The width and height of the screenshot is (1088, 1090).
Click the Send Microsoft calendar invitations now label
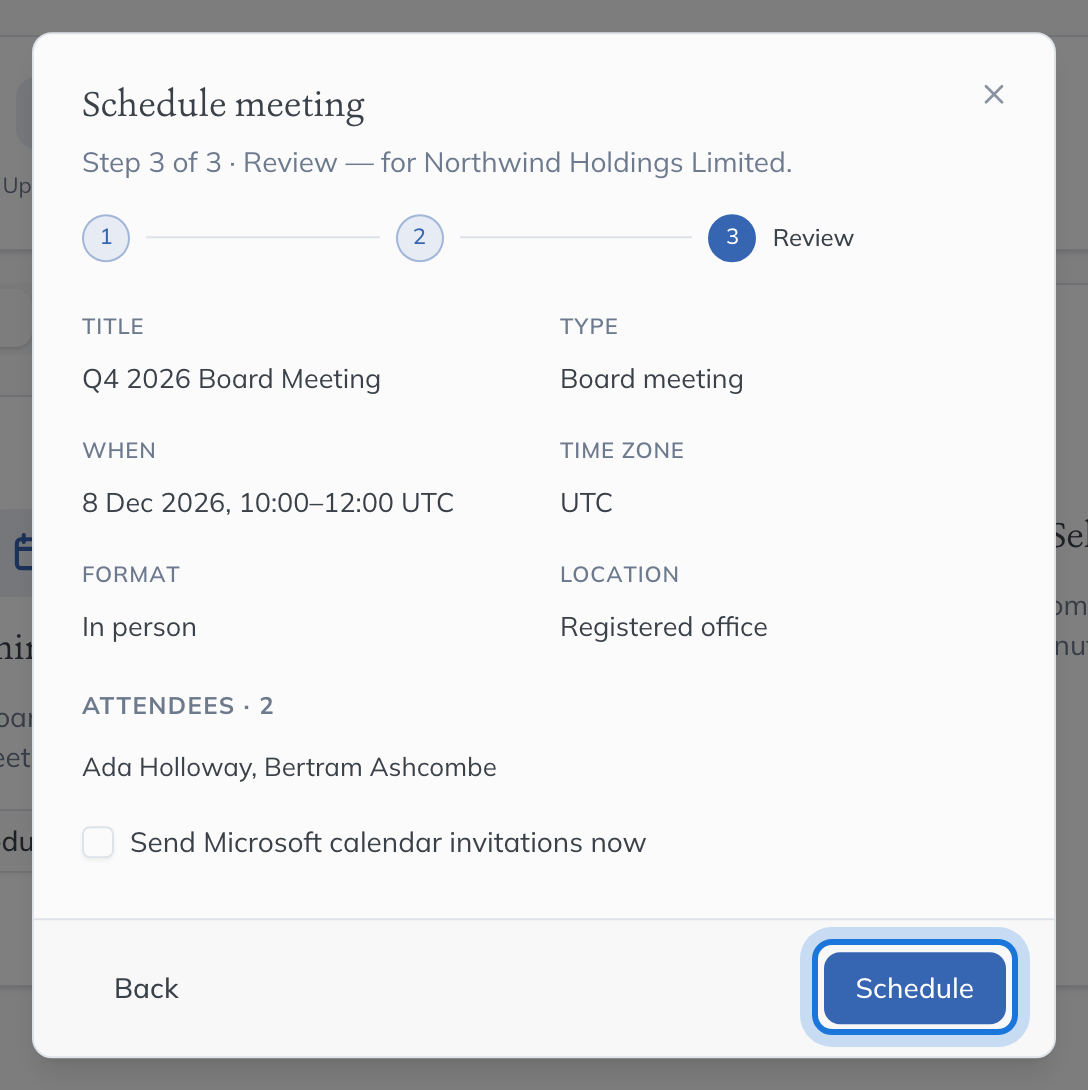(388, 843)
